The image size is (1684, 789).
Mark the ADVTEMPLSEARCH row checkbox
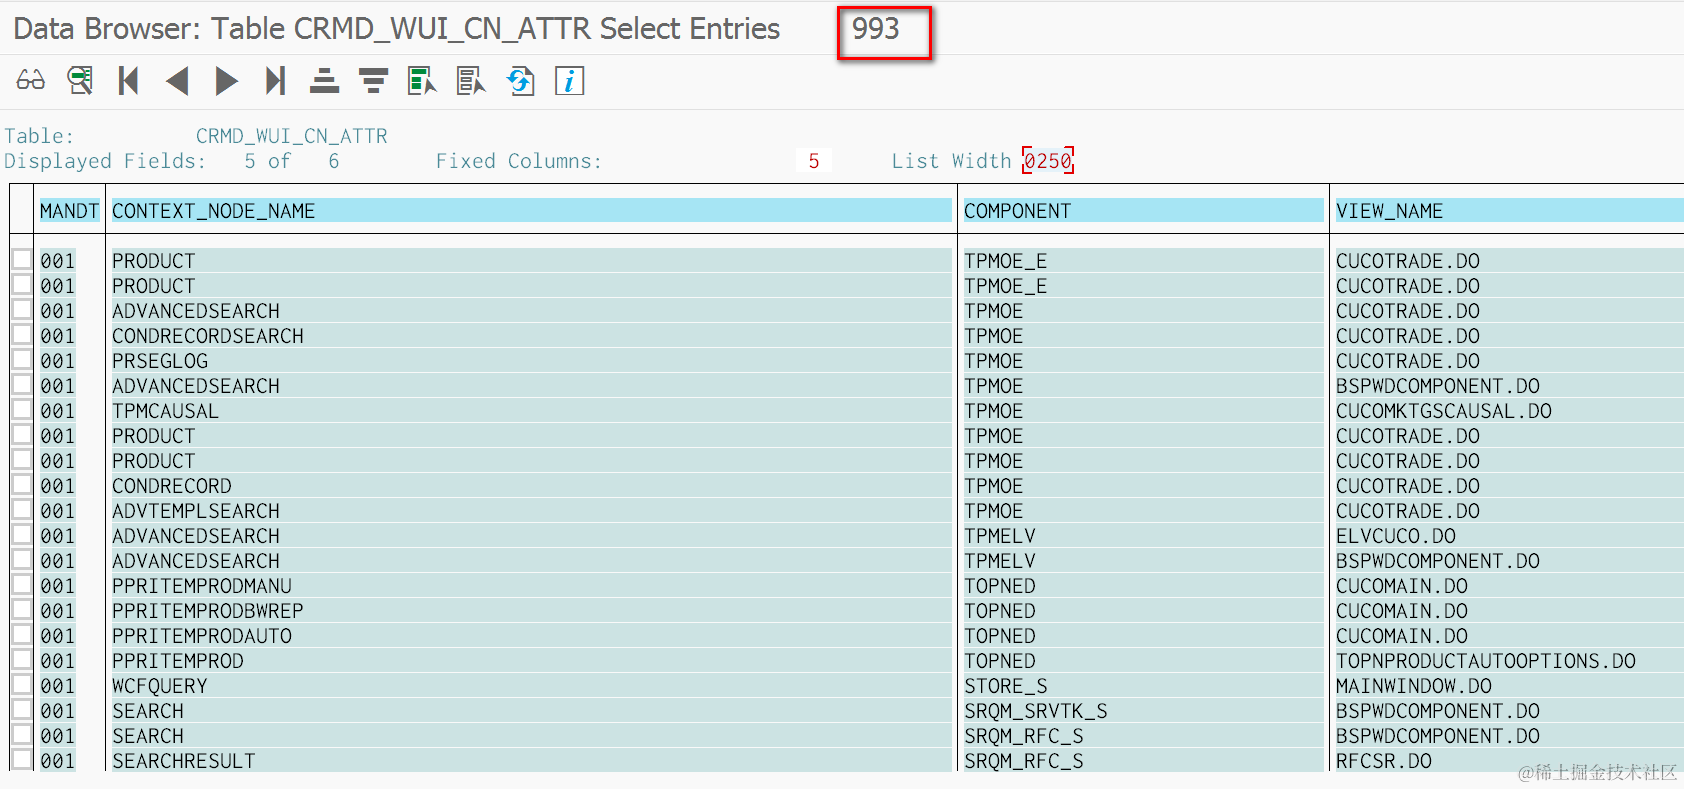(x=21, y=509)
